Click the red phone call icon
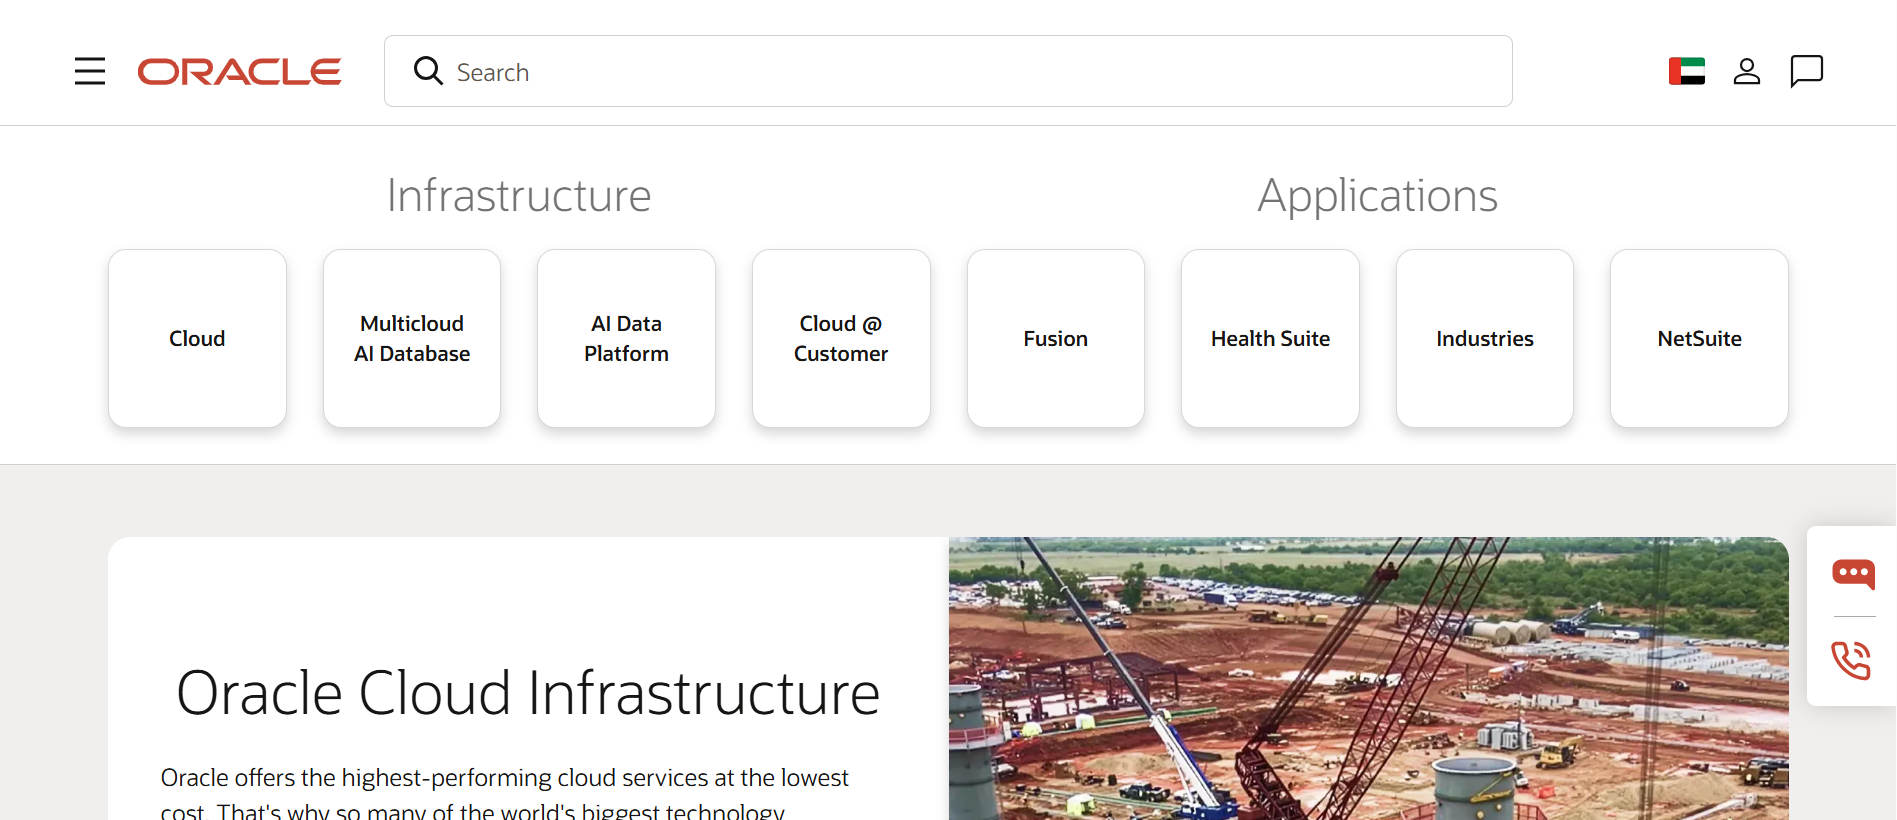 coord(1851,660)
